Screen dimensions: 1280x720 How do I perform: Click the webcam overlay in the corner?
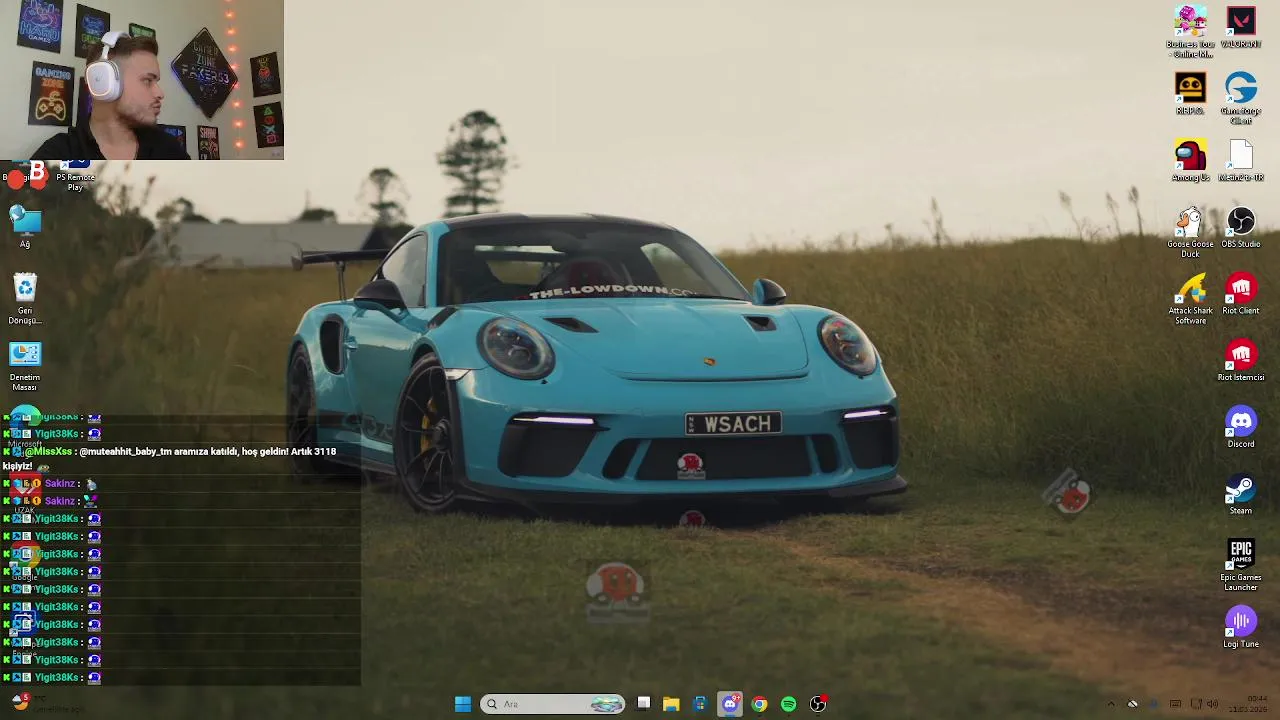(x=142, y=80)
